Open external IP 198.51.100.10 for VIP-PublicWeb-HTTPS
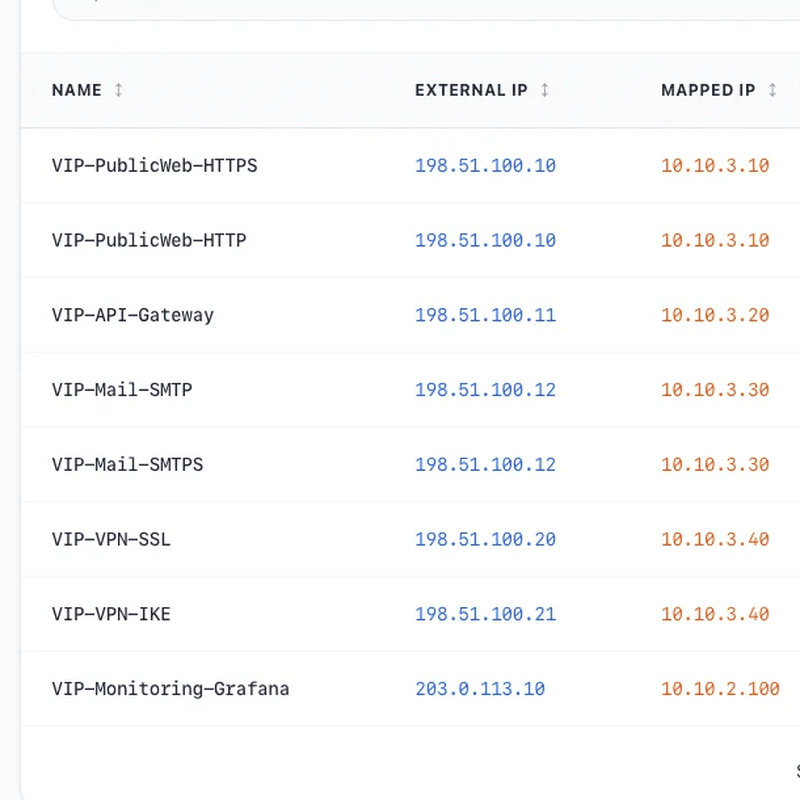Screen dimensions: 800x800 pyautogui.click(x=485, y=165)
